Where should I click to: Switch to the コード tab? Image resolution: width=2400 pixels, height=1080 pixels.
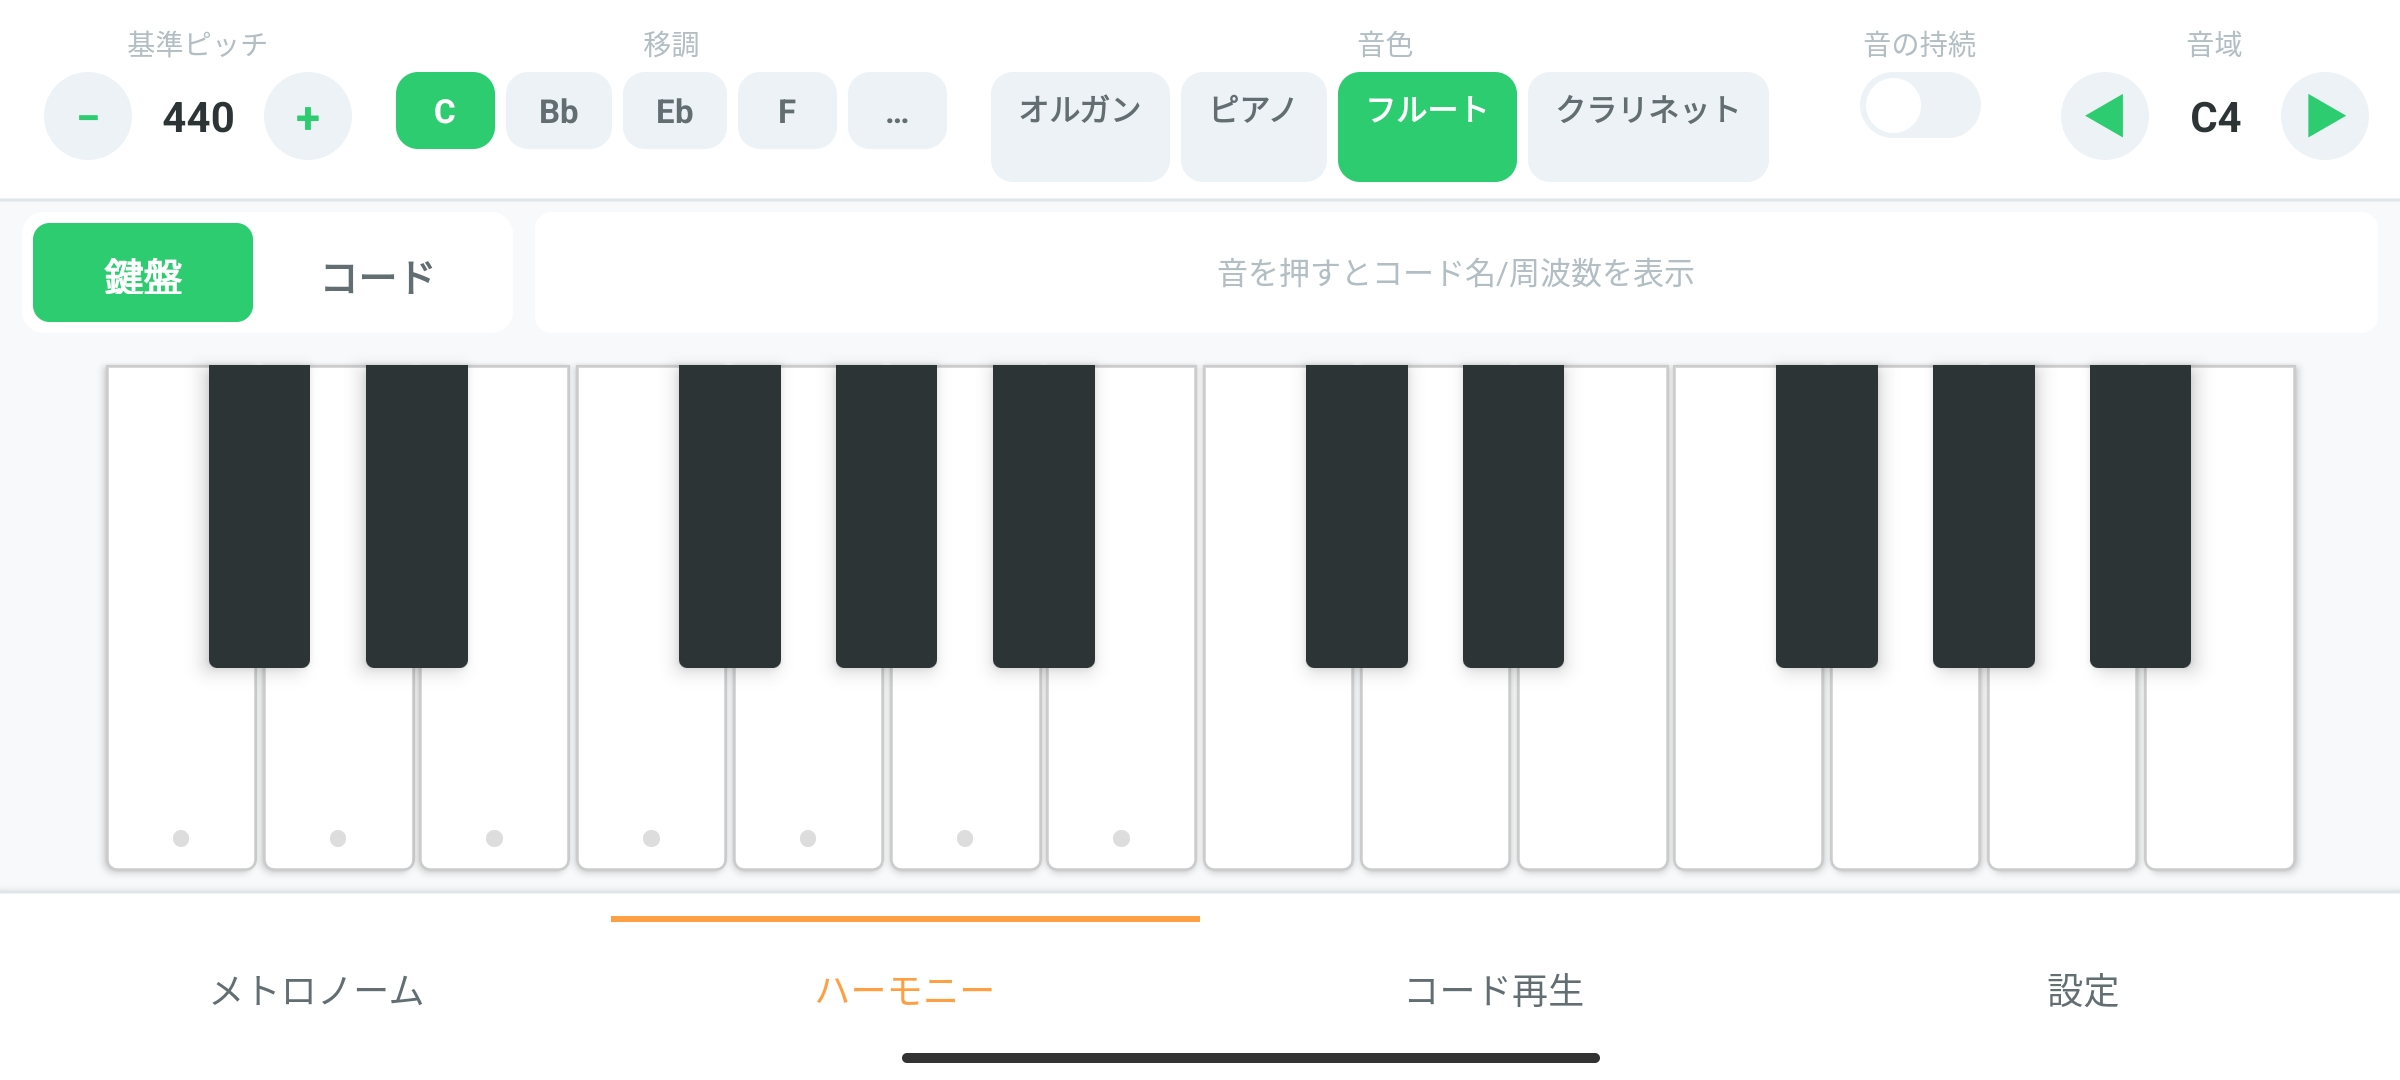pyautogui.click(x=377, y=272)
